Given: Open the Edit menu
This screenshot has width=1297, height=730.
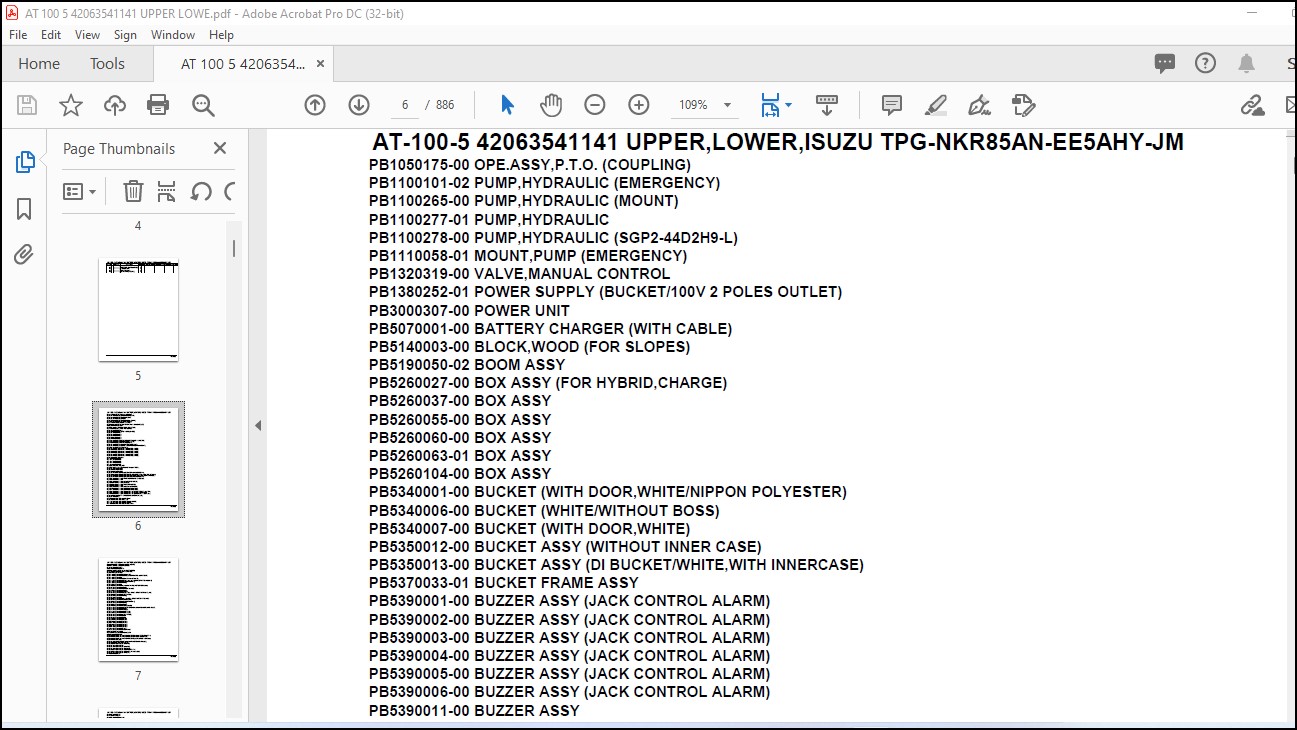Looking at the screenshot, I should tap(51, 34).
